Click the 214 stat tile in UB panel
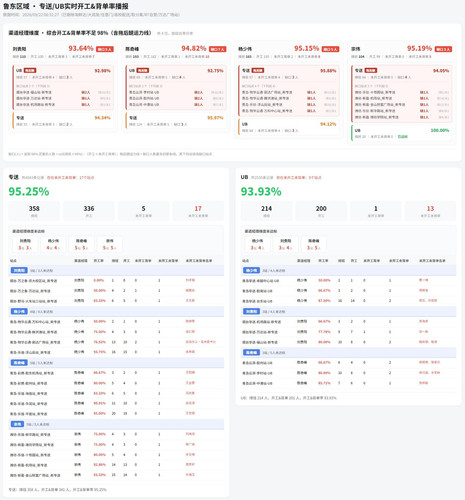The height and width of the screenshot is (500, 465). 266,211
